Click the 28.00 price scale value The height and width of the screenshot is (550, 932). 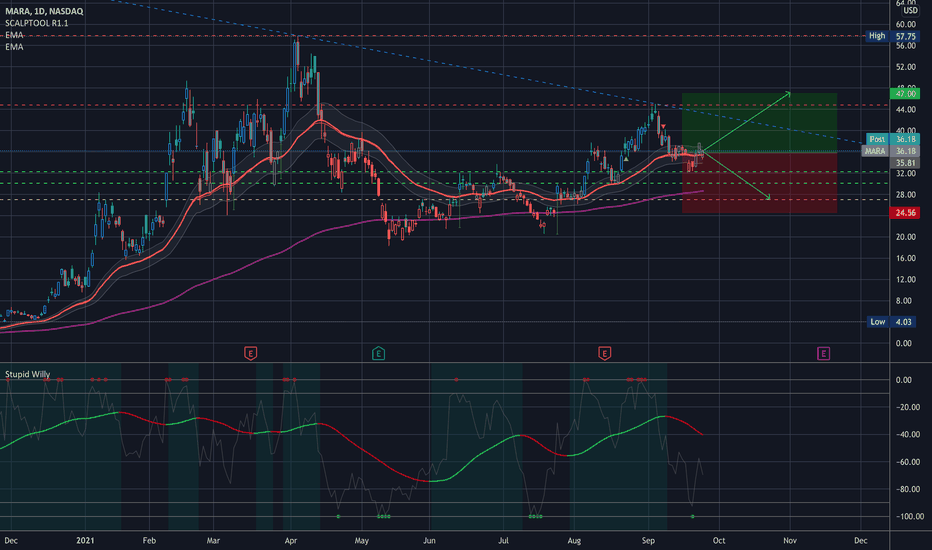906,195
